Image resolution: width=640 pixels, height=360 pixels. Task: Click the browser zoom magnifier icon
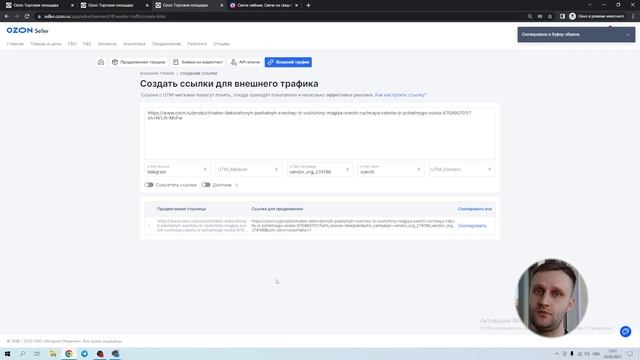tap(530, 16)
